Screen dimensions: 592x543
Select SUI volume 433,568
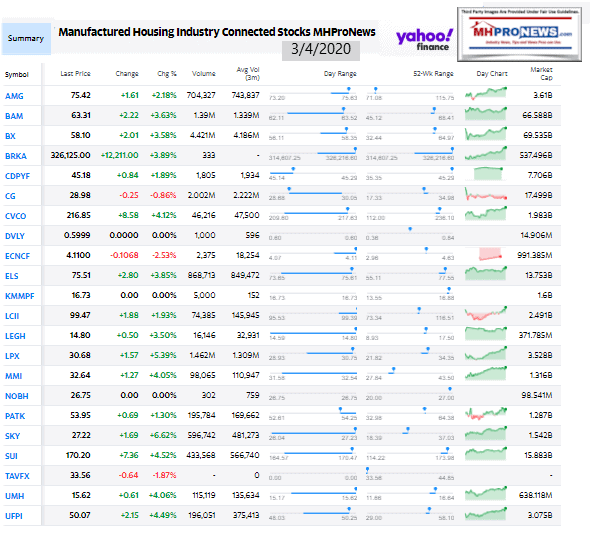pos(201,455)
